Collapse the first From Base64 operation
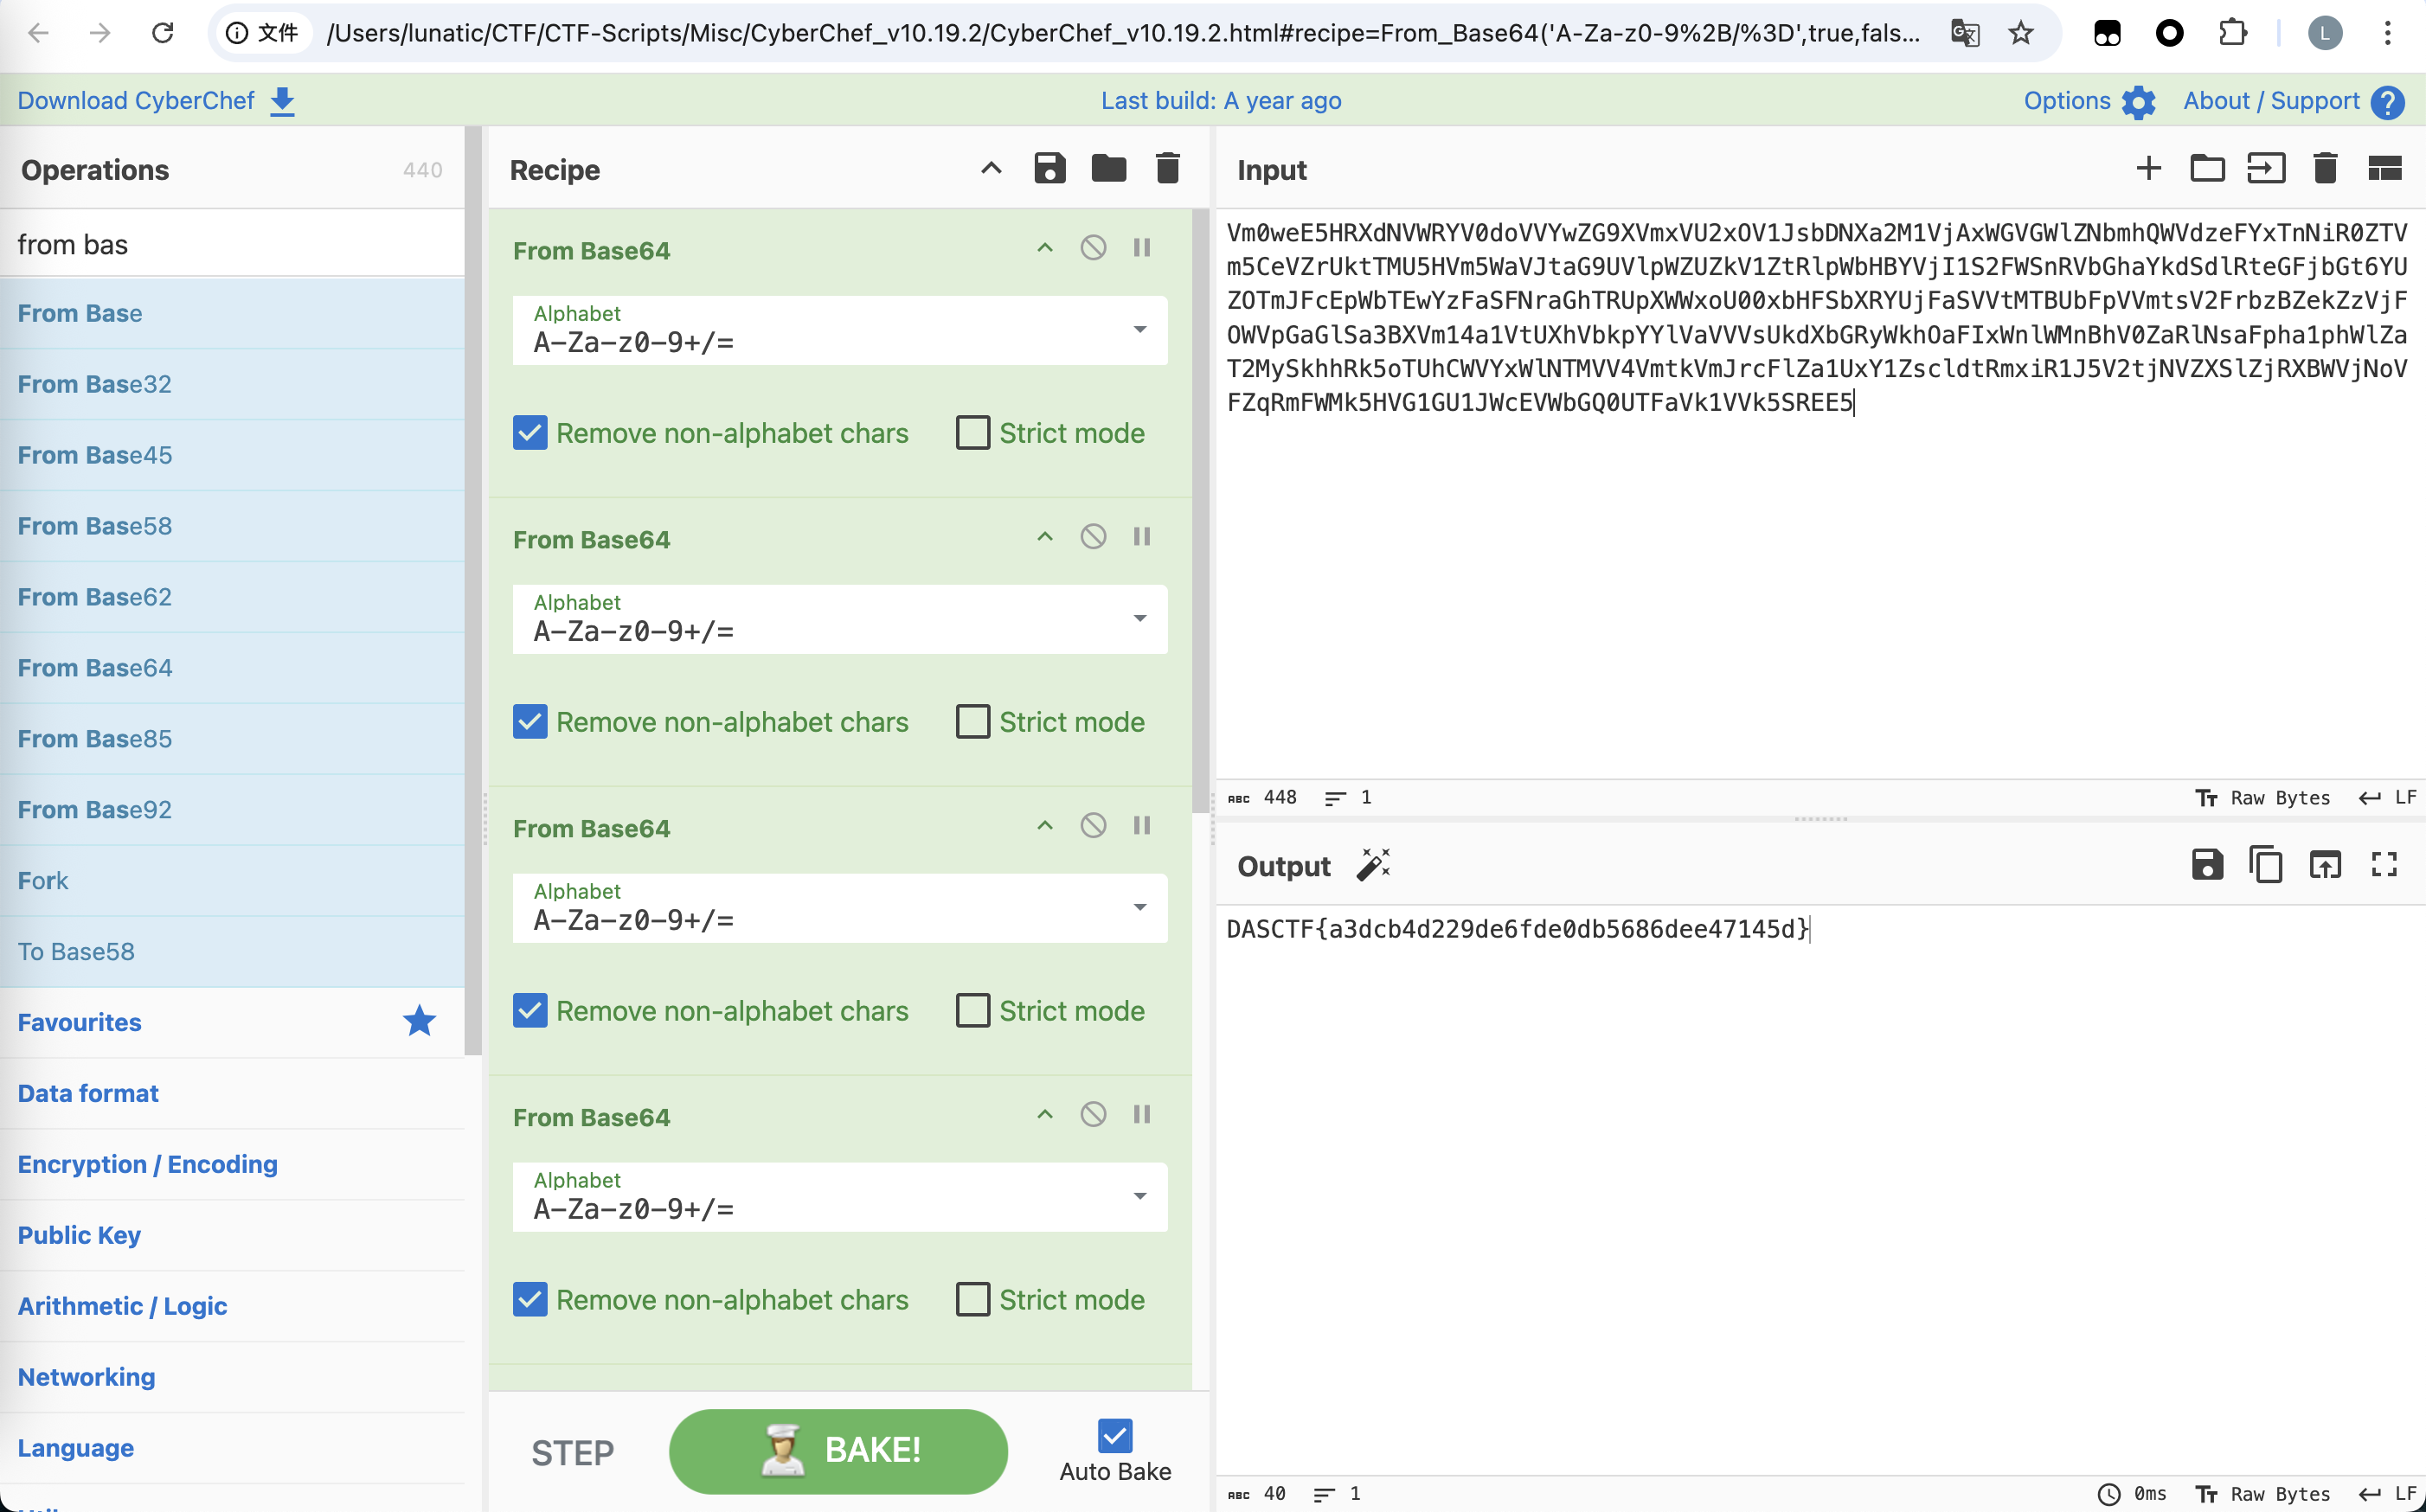This screenshot has width=2426, height=1512. pyautogui.click(x=1045, y=247)
